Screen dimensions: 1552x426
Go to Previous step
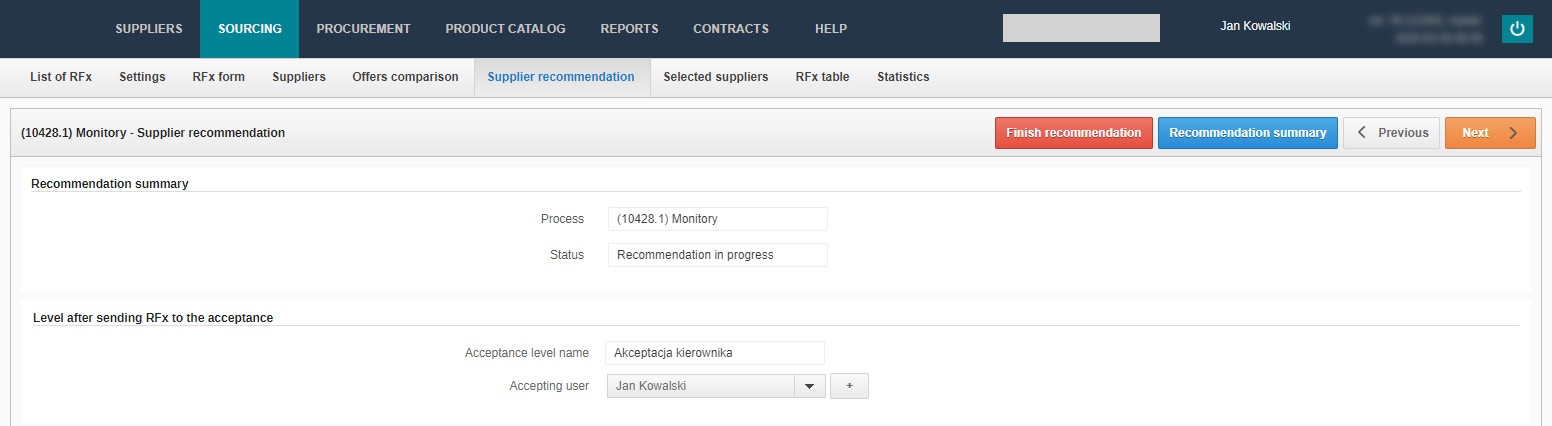(x=1391, y=133)
